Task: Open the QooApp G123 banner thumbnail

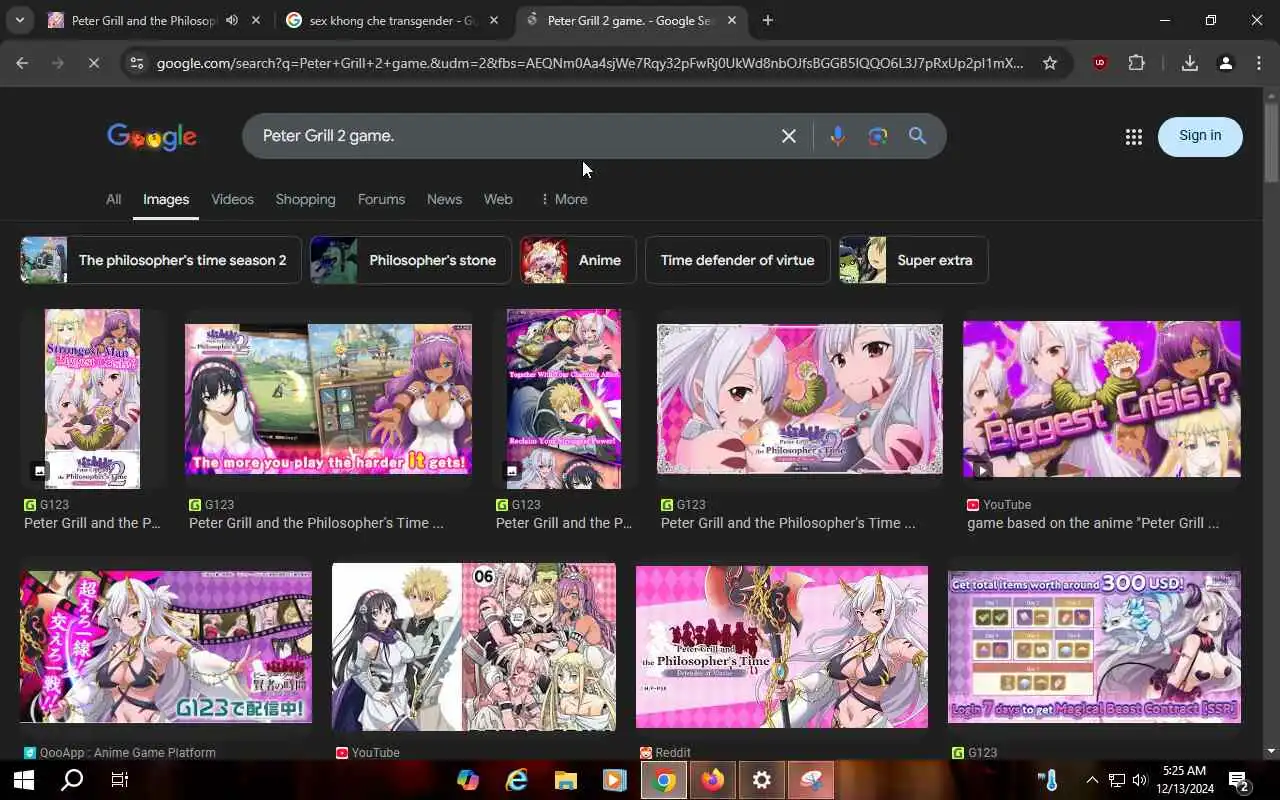Action: (166, 647)
